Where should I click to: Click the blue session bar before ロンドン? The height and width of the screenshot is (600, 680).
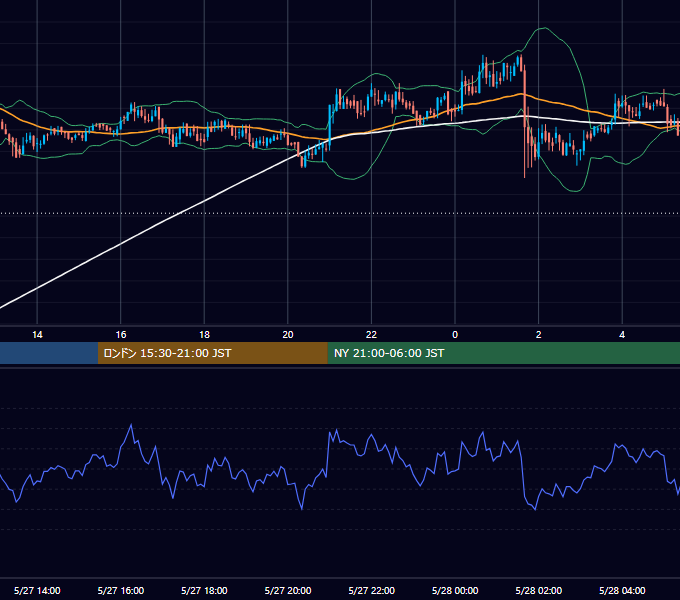point(49,353)
